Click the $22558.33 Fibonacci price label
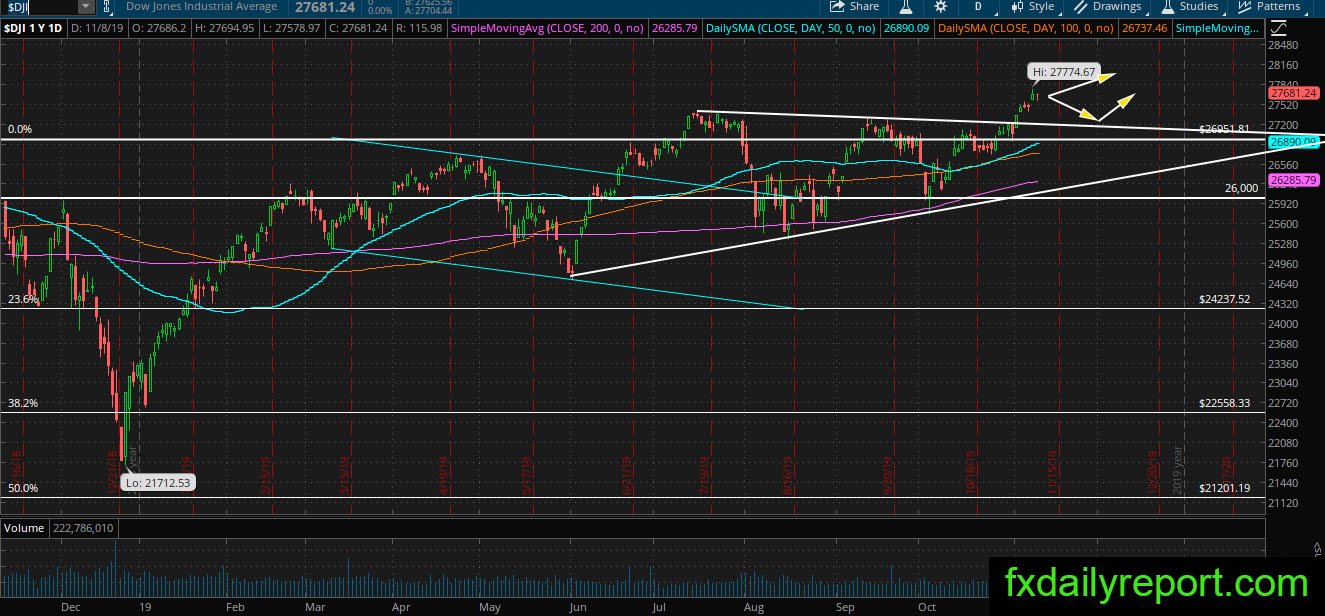The image size is (1325, 616). (1224, 403)
